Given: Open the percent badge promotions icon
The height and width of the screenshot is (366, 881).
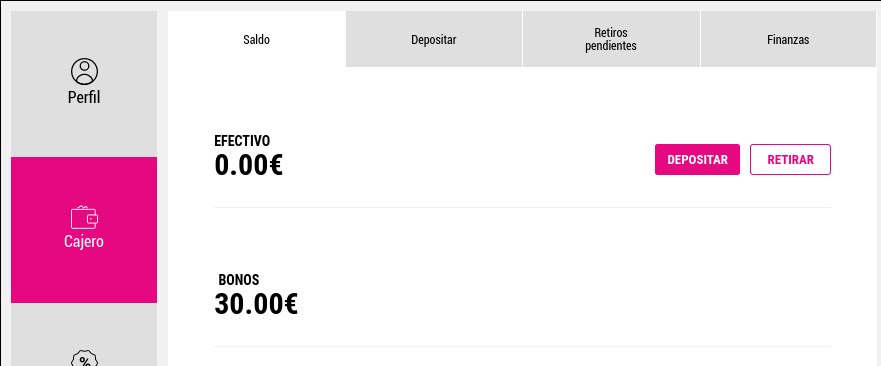Looking at the screenshot, I should pos(84,359).
